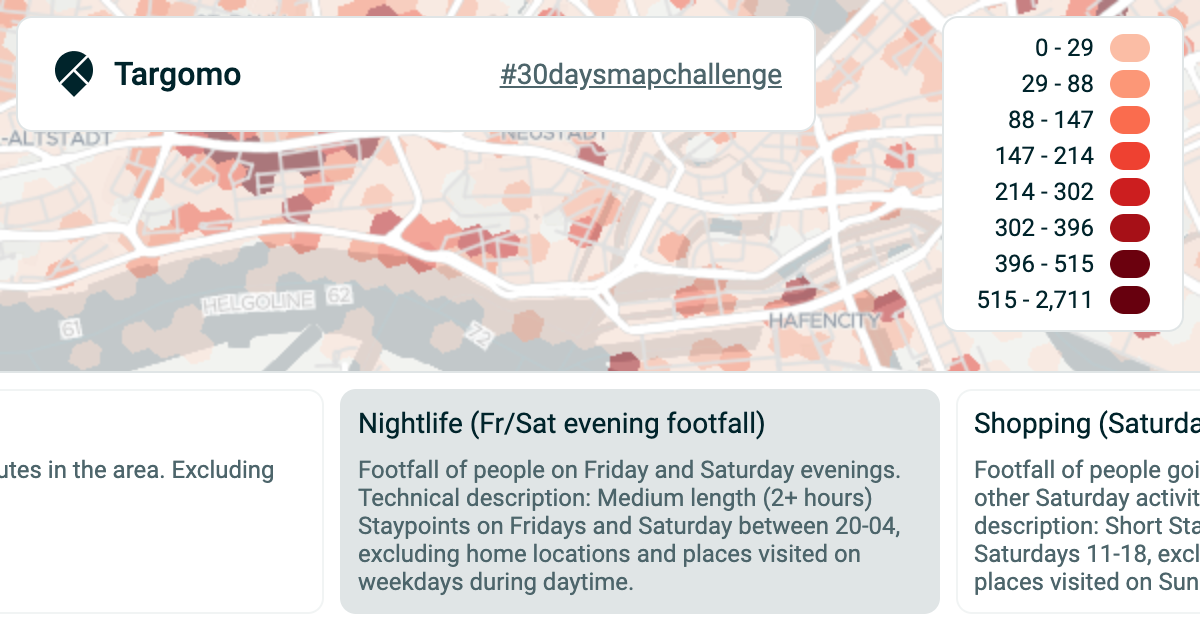The image size is (1200, 630).
Task: Click the HafenCity label on the map
Action: point(824,321)
